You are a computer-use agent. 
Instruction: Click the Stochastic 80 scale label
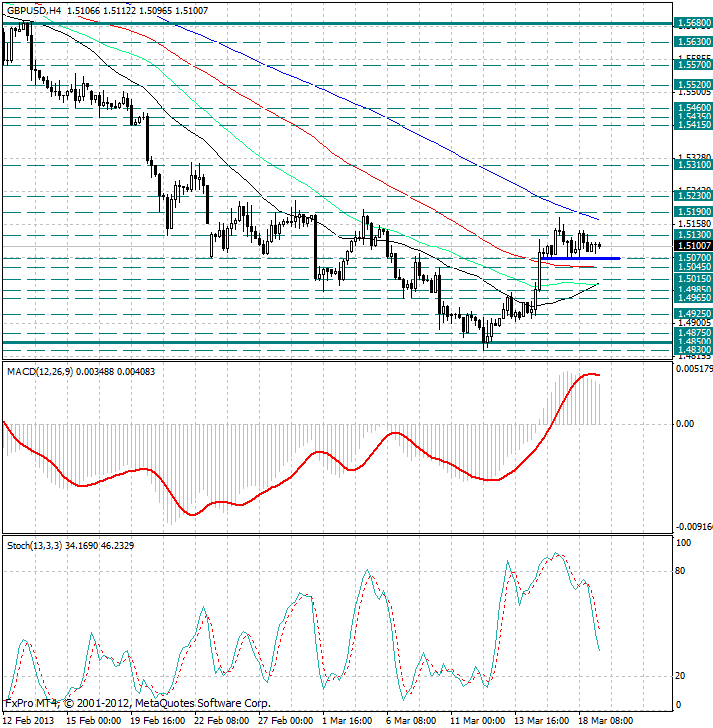pos(681,571)
